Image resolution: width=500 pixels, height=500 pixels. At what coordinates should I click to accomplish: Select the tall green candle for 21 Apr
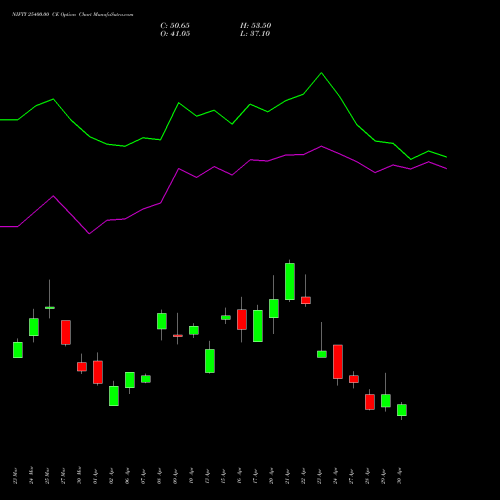click(290, 281)
